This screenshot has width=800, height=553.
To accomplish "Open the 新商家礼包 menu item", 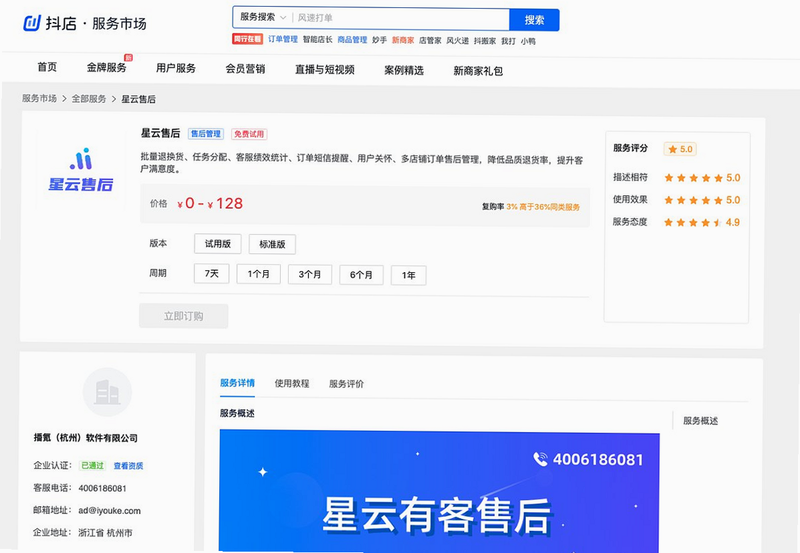I will pos(478,71).
